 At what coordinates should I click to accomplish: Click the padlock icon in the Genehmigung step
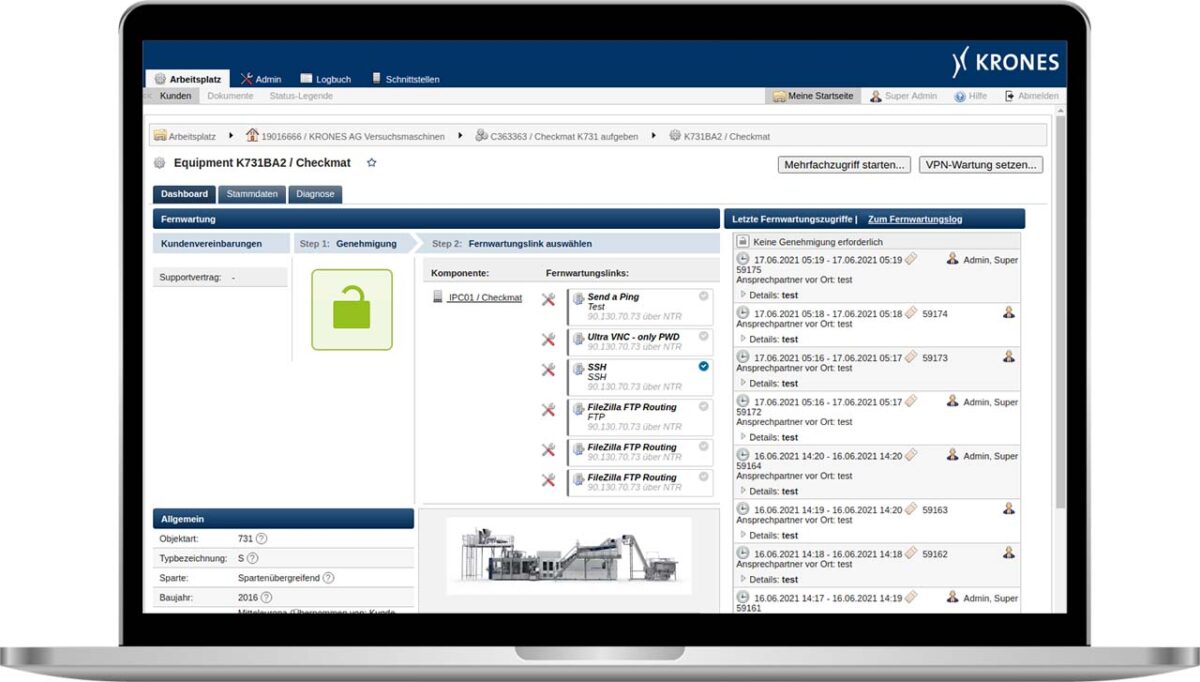point(350,310)
